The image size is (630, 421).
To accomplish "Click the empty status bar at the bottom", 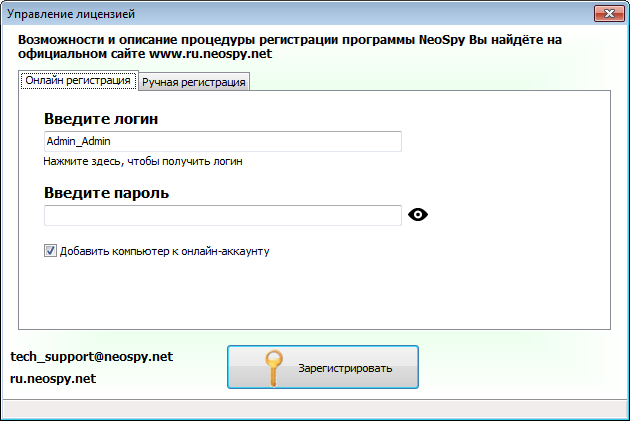I will pos(315,410).
